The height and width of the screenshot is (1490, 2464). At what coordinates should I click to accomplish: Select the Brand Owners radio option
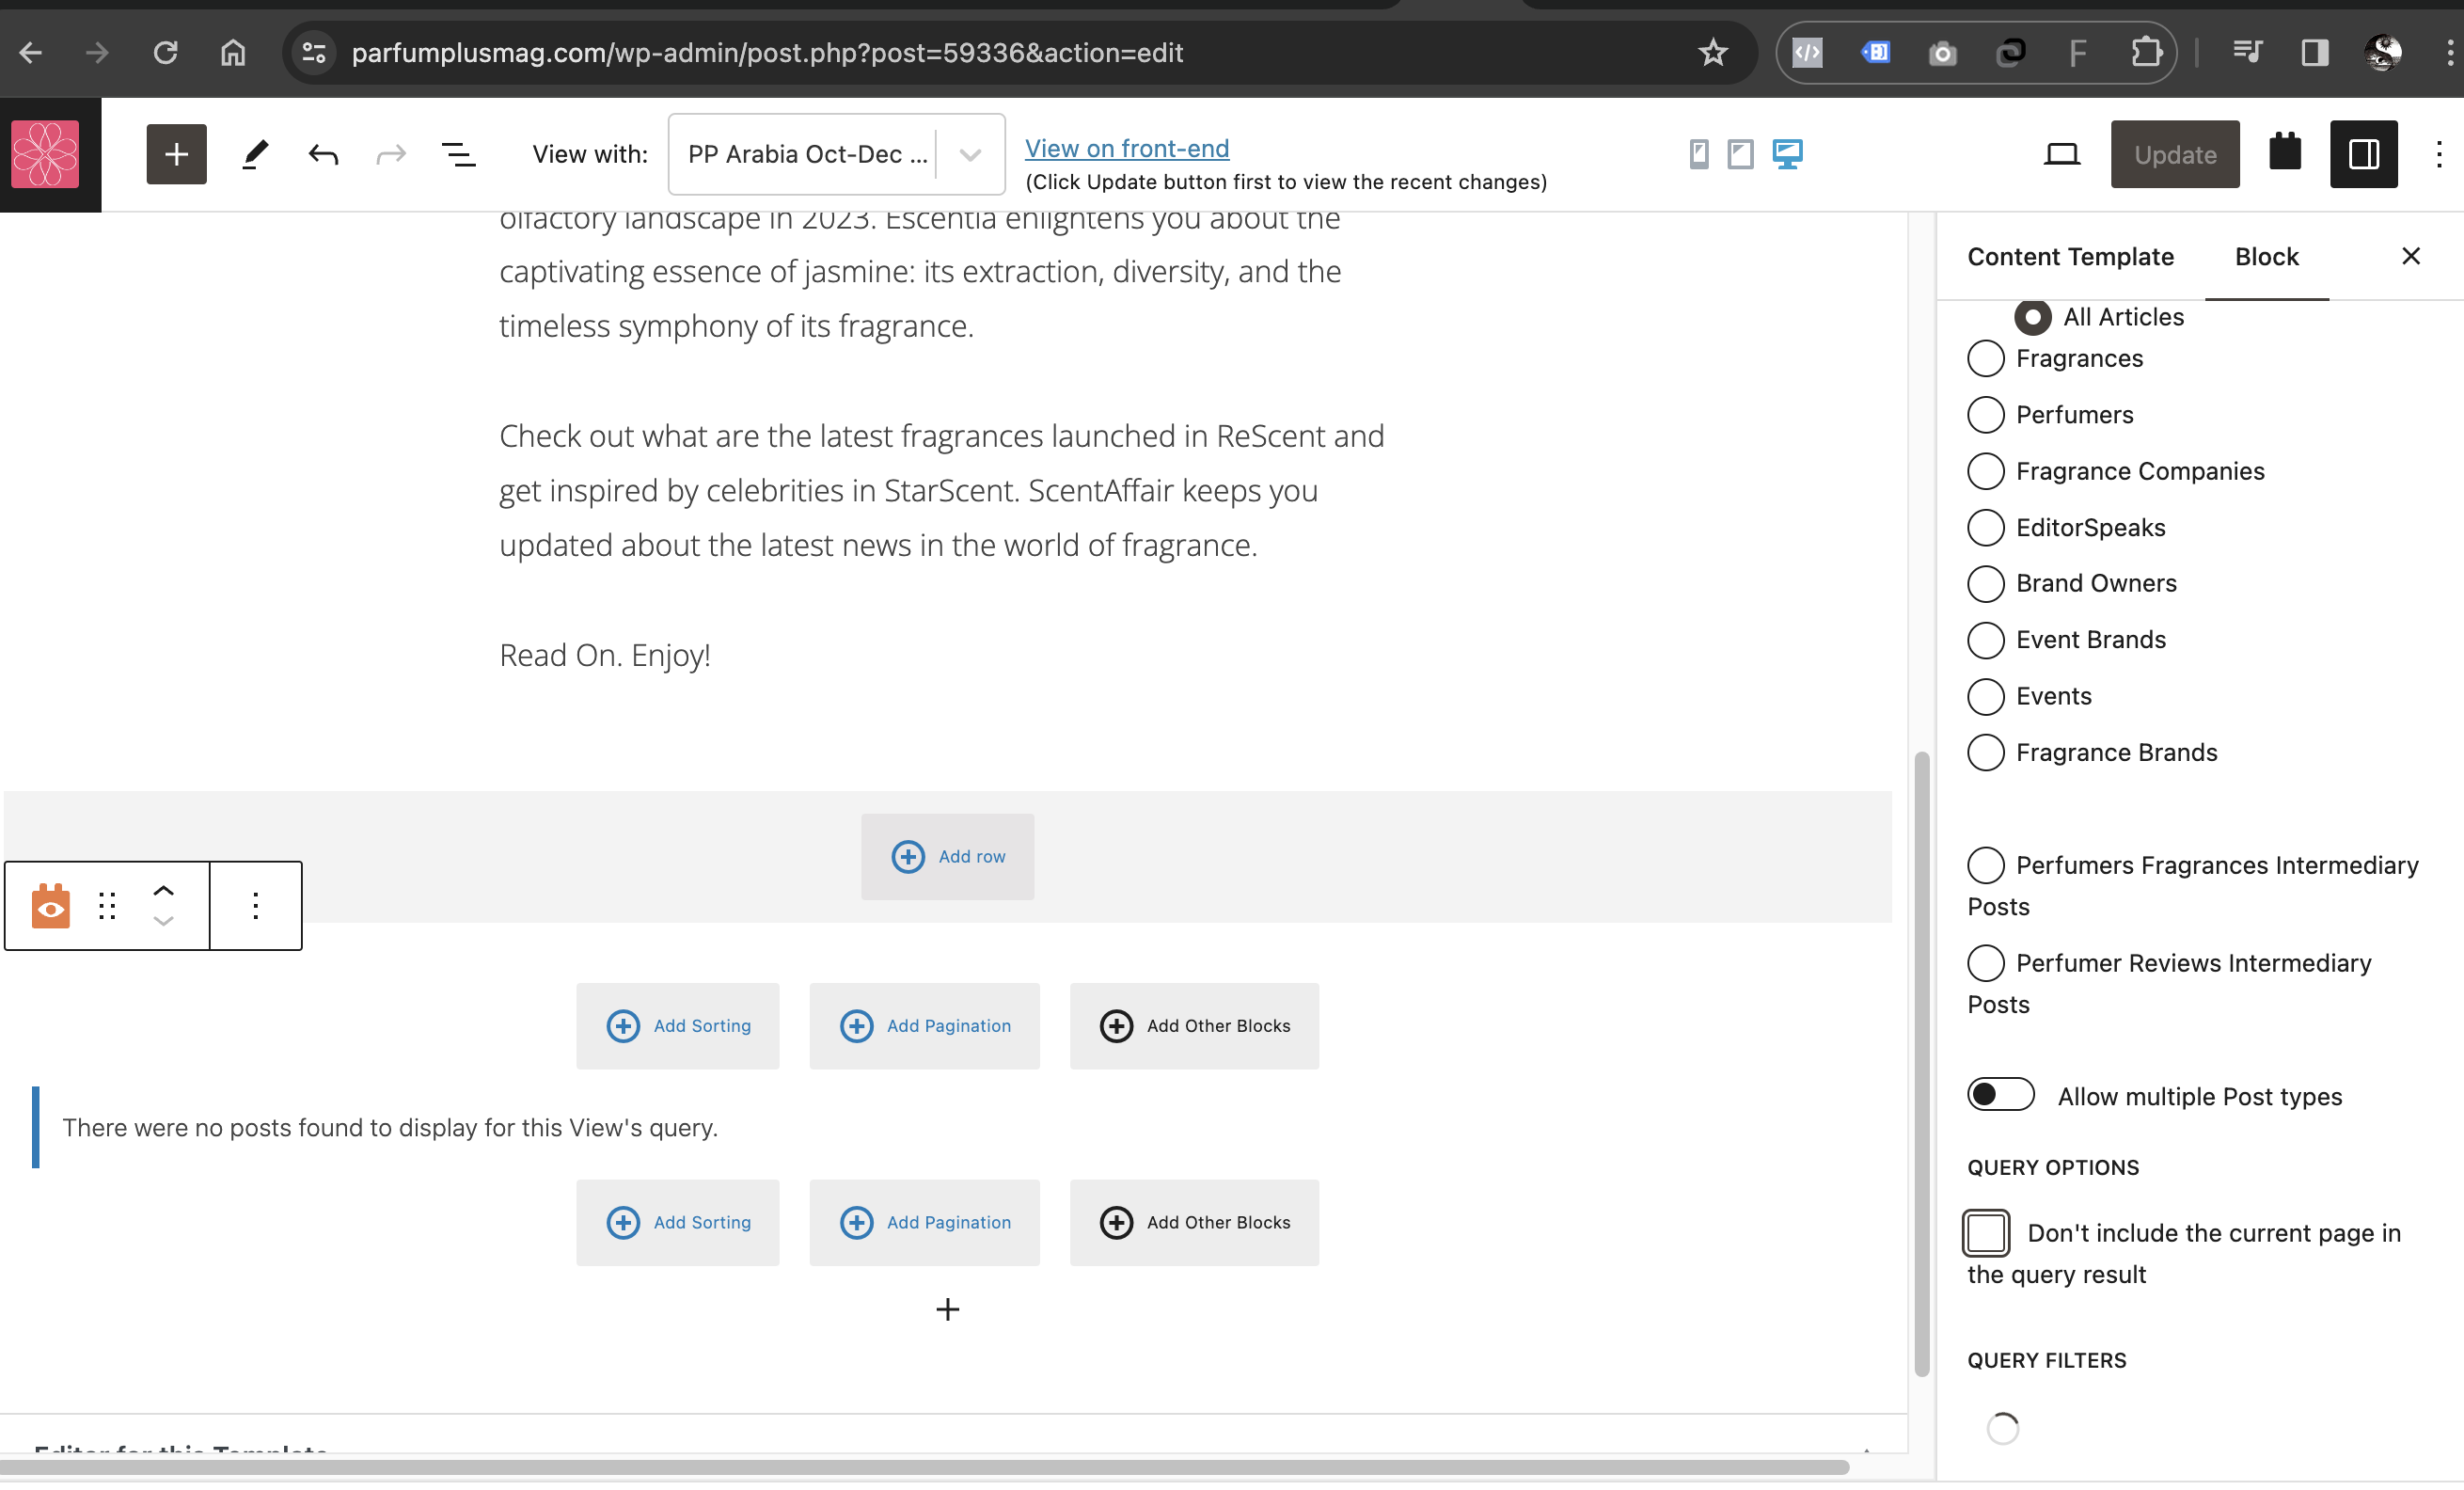click(x=1986, y=583)
